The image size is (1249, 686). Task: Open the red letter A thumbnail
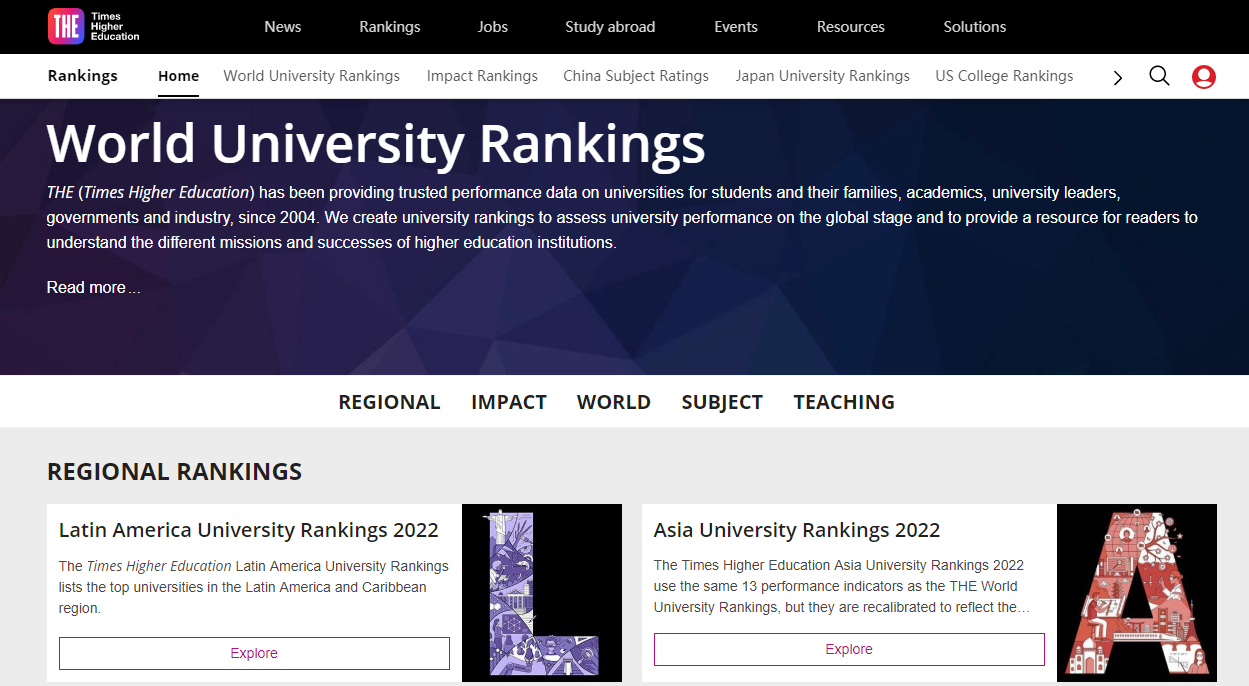point(1137,593)
